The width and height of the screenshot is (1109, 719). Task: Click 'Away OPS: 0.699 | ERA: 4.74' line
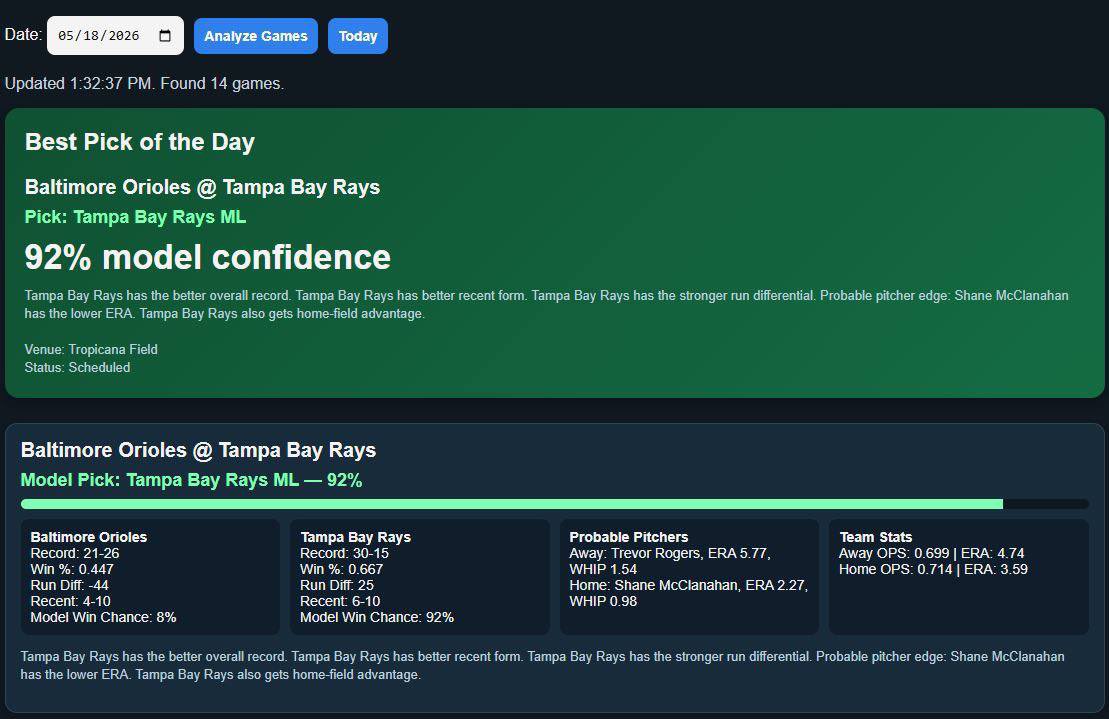click(x=931, y=554)
